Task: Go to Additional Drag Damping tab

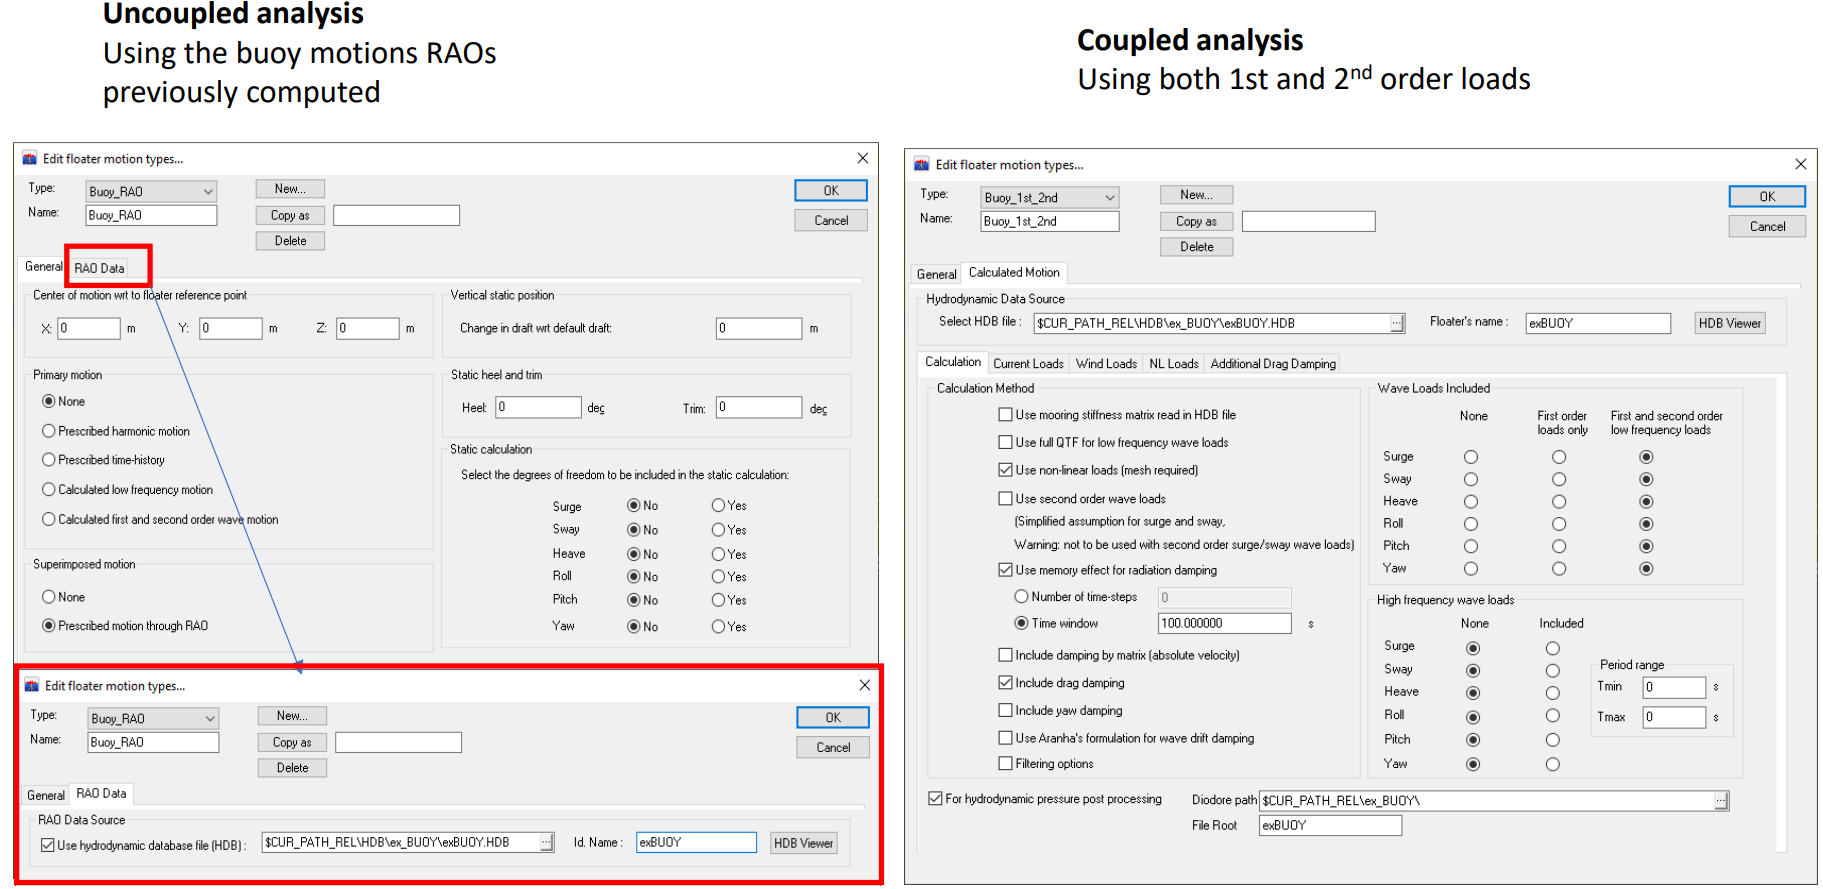Action: click(1272, 364)
